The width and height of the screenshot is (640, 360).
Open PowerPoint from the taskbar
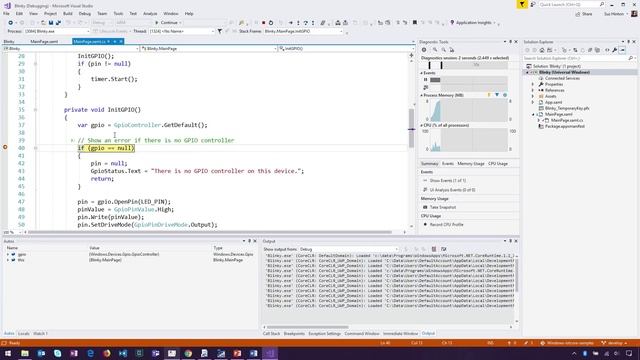tap(237, 353)
